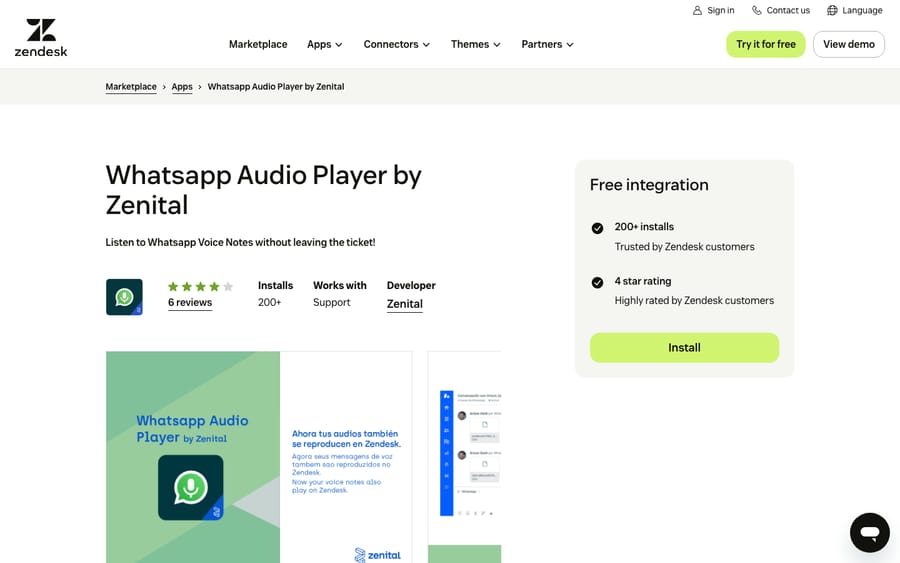Go to the Apps breadcrumb

pyautogui.click(x=182, y=87)
